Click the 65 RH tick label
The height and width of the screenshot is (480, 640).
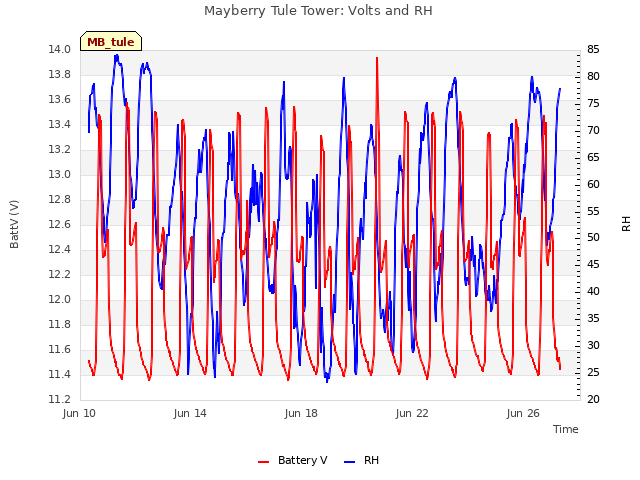point(593,157)
